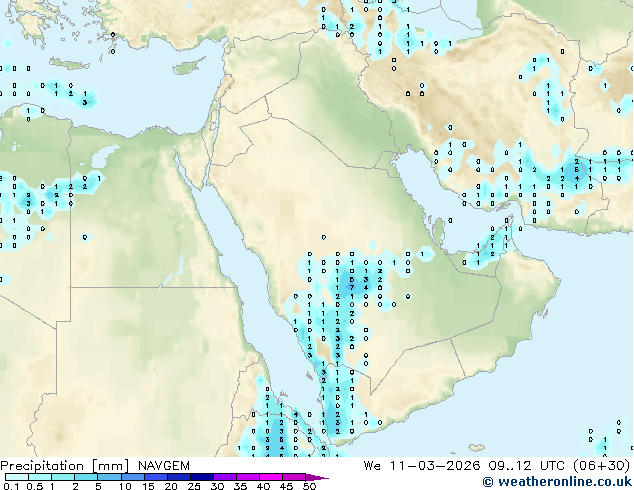634x490 pixels.
Task: Click the '7' rainfall value on the map
Action: pyautogui.click(x=352, y=288)
